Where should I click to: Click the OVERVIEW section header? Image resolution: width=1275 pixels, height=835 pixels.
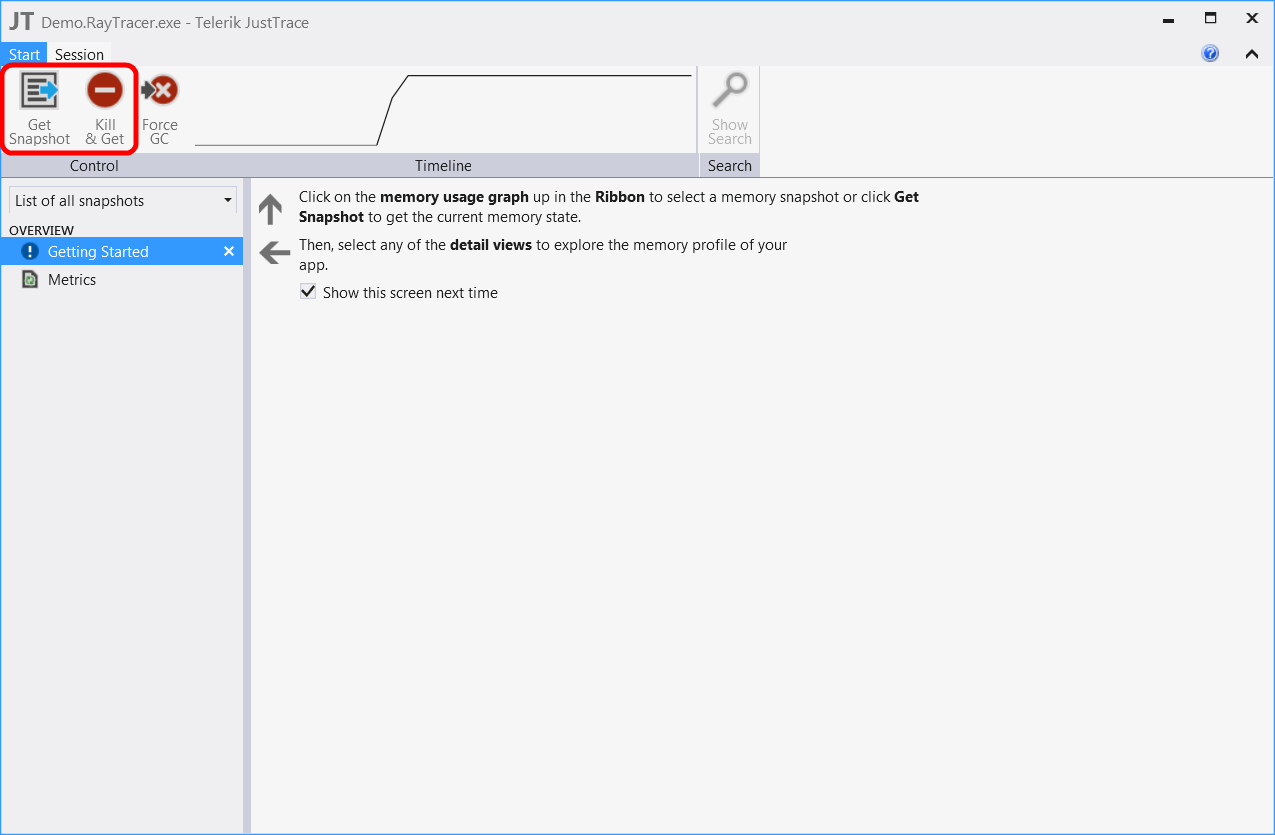42,230
